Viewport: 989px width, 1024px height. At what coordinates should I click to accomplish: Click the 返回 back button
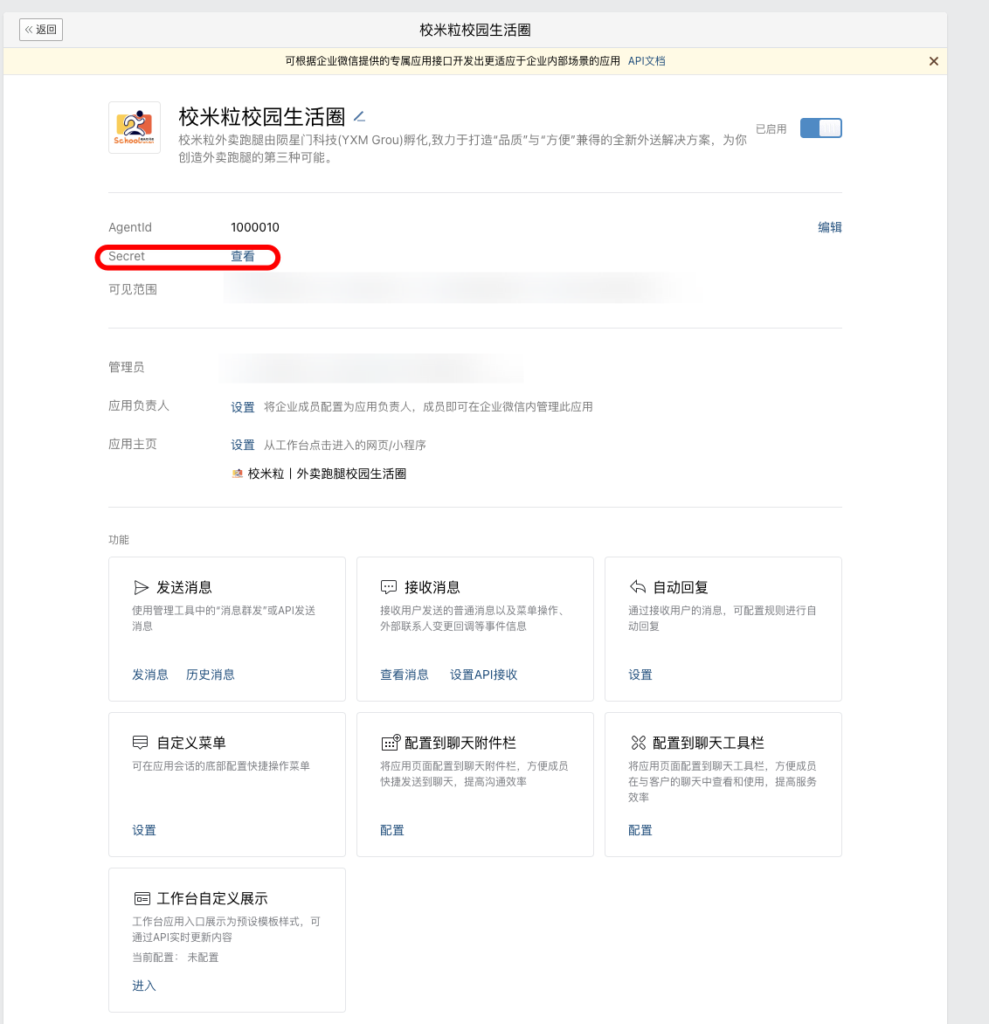pos(41,30)
